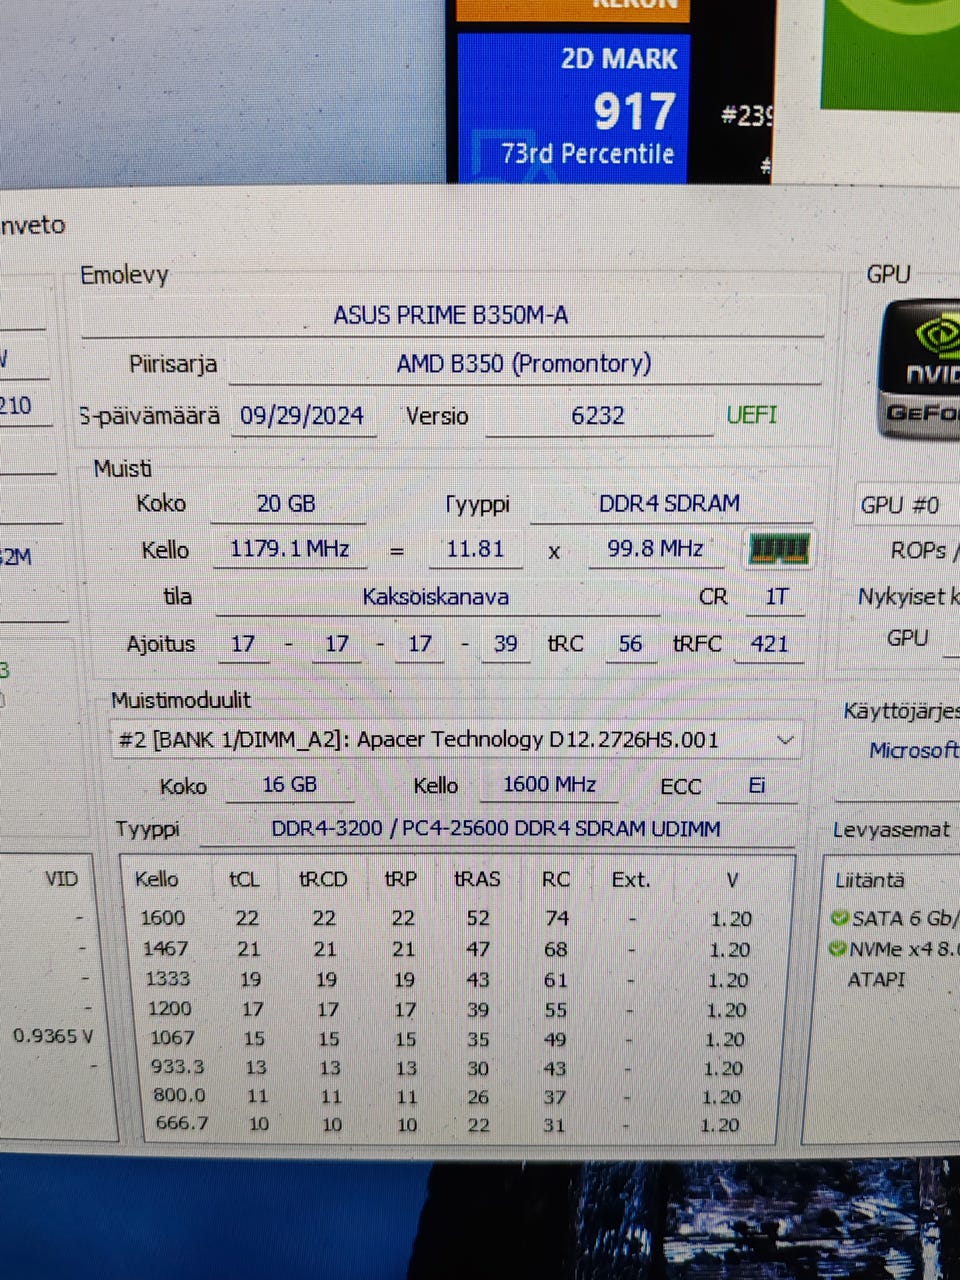
Task: Click the tRFC value 421
Action: tap(769, 644)
